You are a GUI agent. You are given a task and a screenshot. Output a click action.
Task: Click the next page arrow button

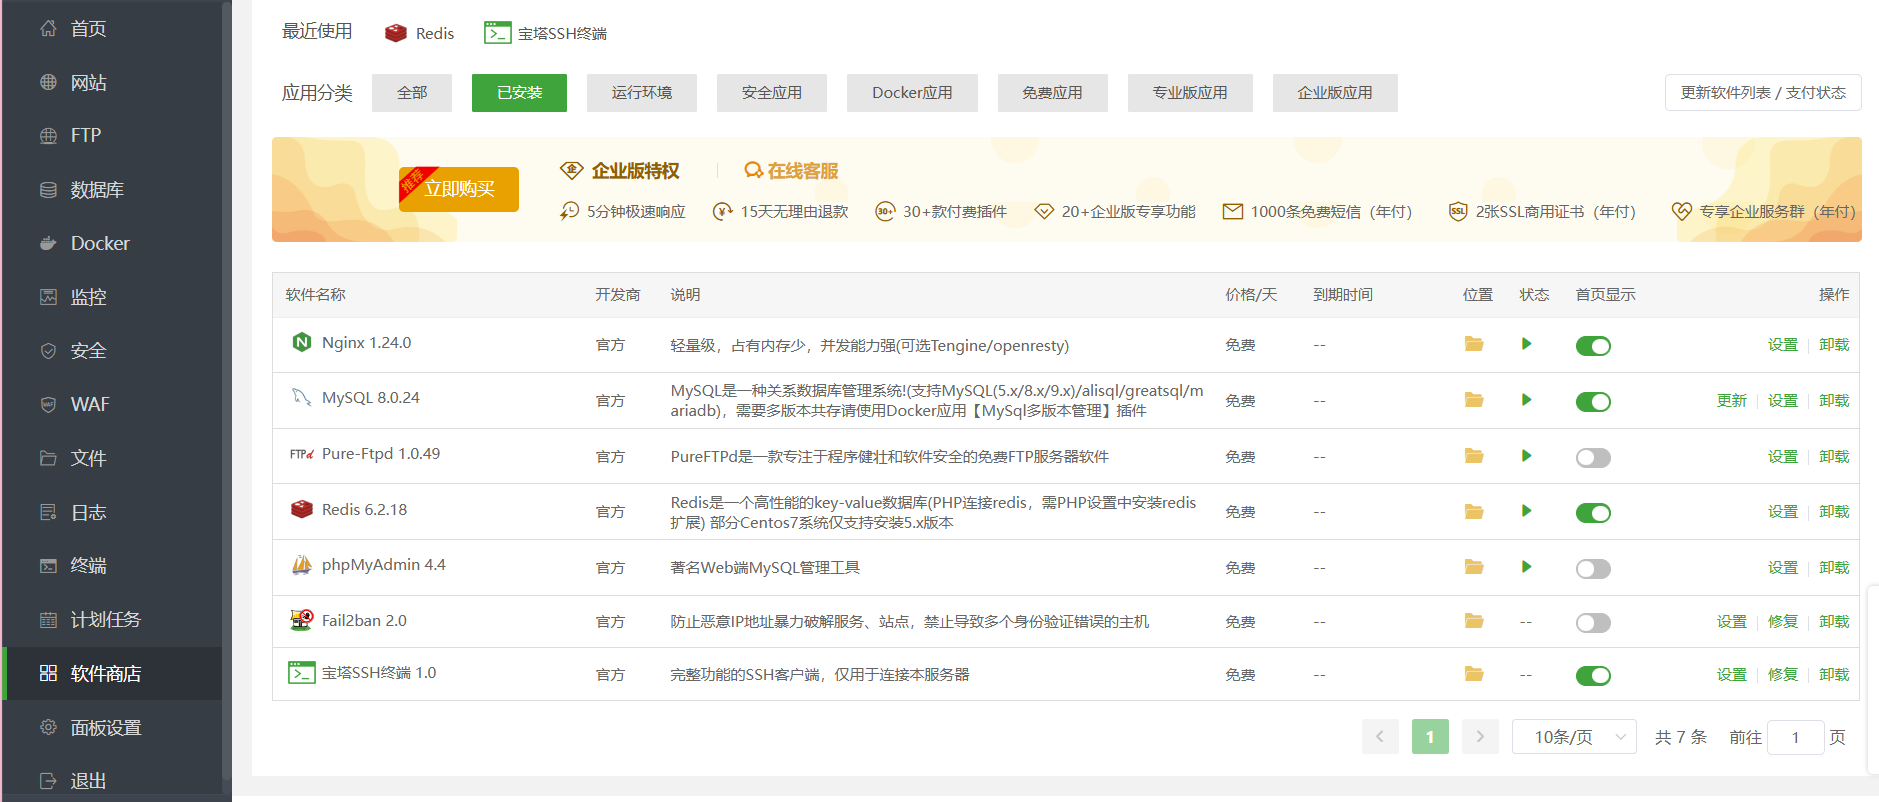click(x=1480, y=737)
